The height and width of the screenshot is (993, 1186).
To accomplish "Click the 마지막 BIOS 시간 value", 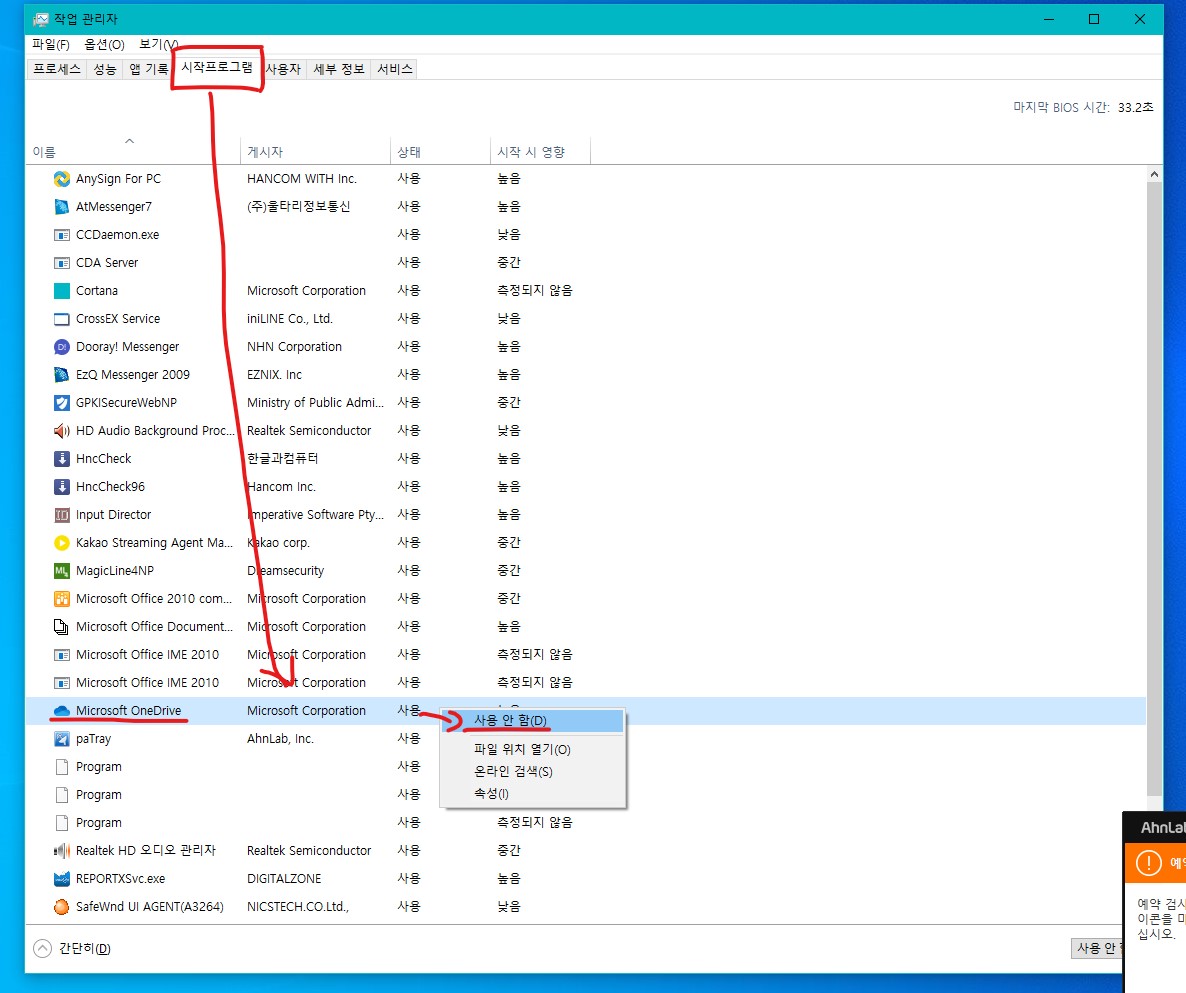I will [x=1135, y=107].
